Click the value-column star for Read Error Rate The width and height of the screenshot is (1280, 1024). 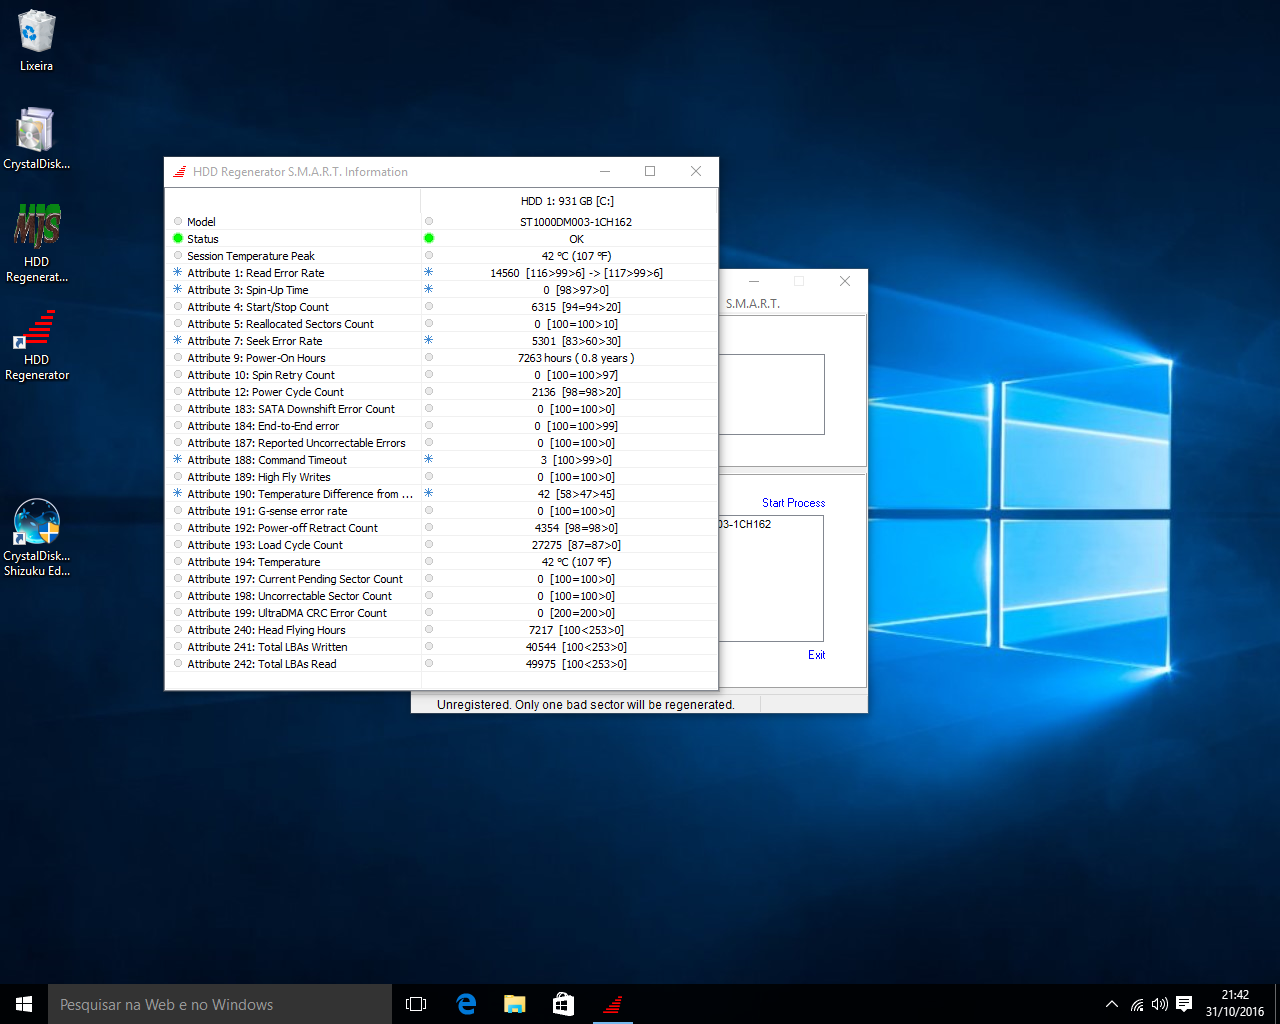point(429,272)
